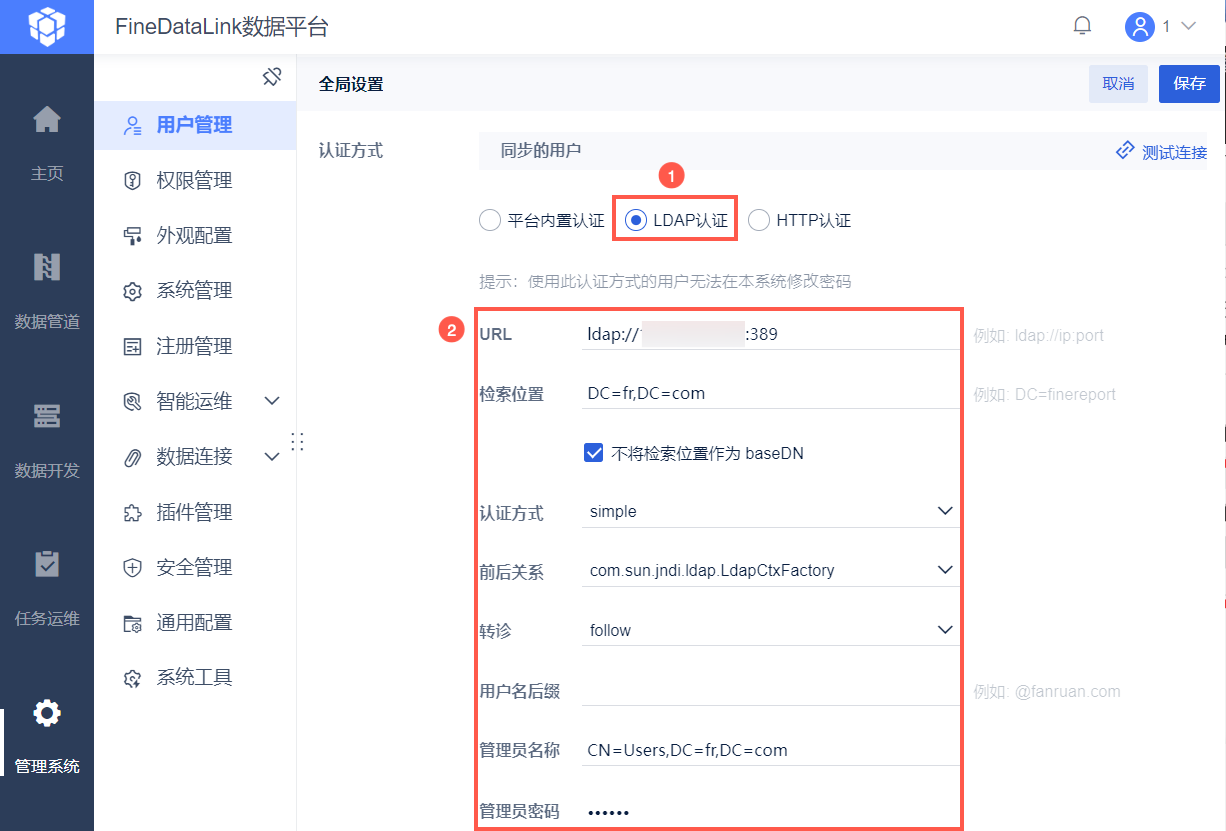Click the FineDataLink数据平台 title
Viewport: 1226px width, 831px height.
coord(222,27)
